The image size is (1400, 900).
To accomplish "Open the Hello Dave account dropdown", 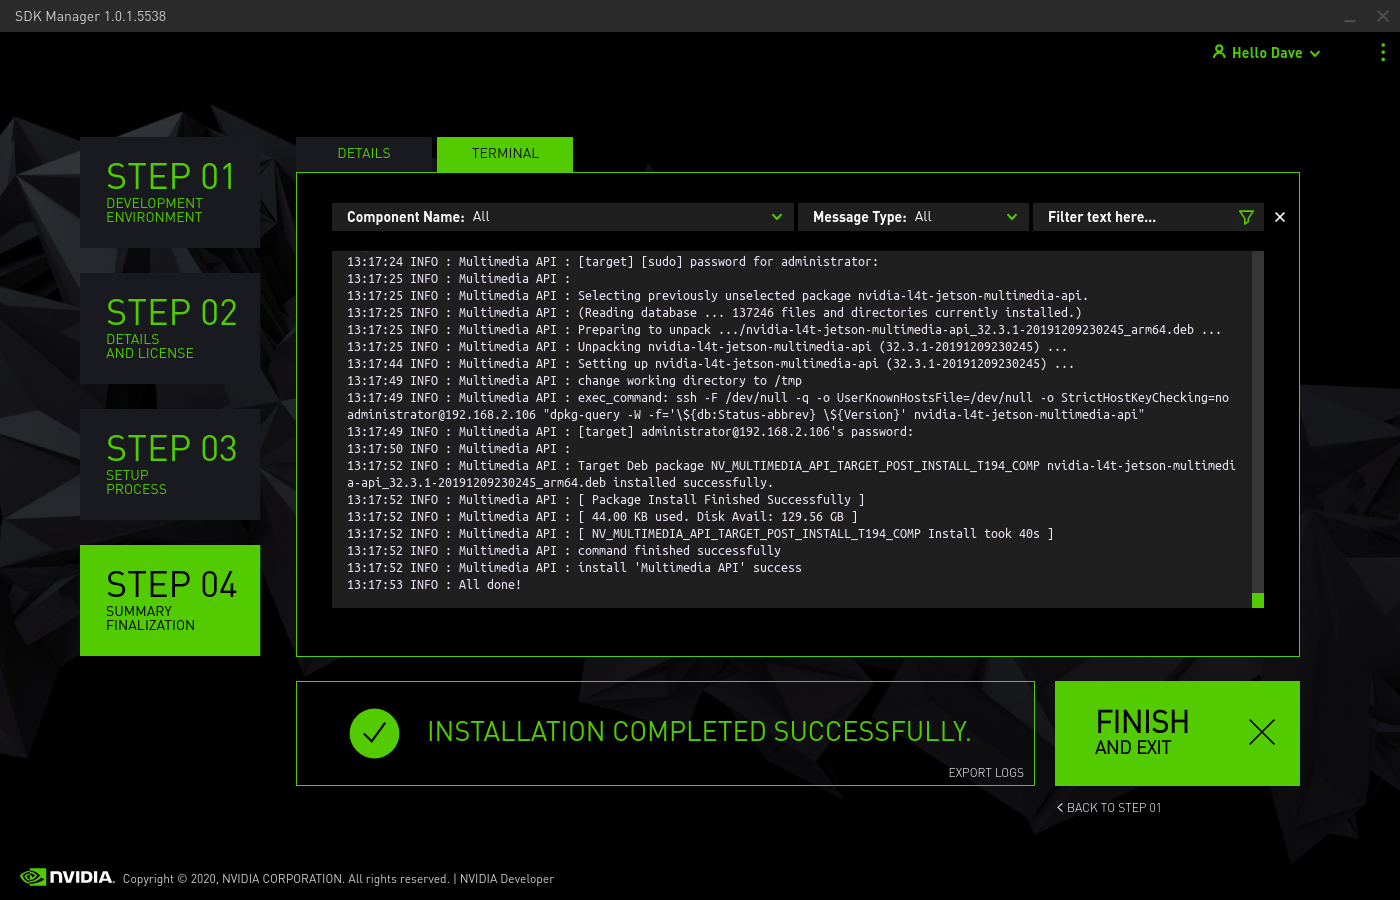I will click(x=1266, y=53).
